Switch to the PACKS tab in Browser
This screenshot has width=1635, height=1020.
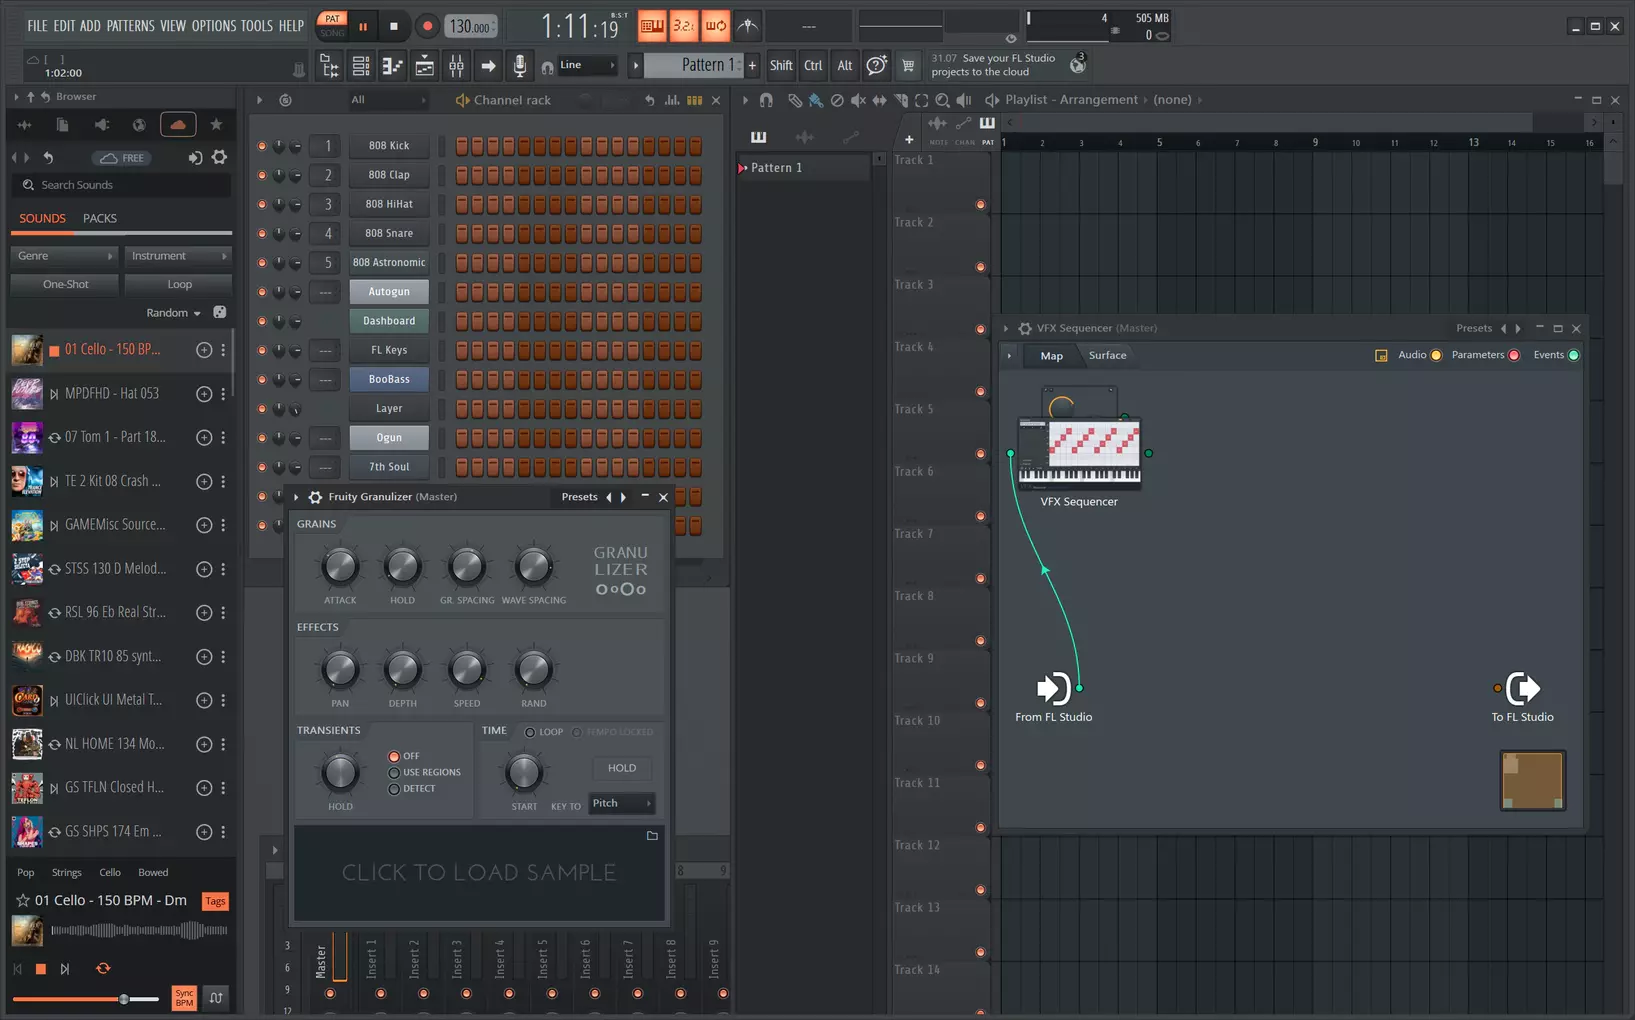(x=100, y=218)
